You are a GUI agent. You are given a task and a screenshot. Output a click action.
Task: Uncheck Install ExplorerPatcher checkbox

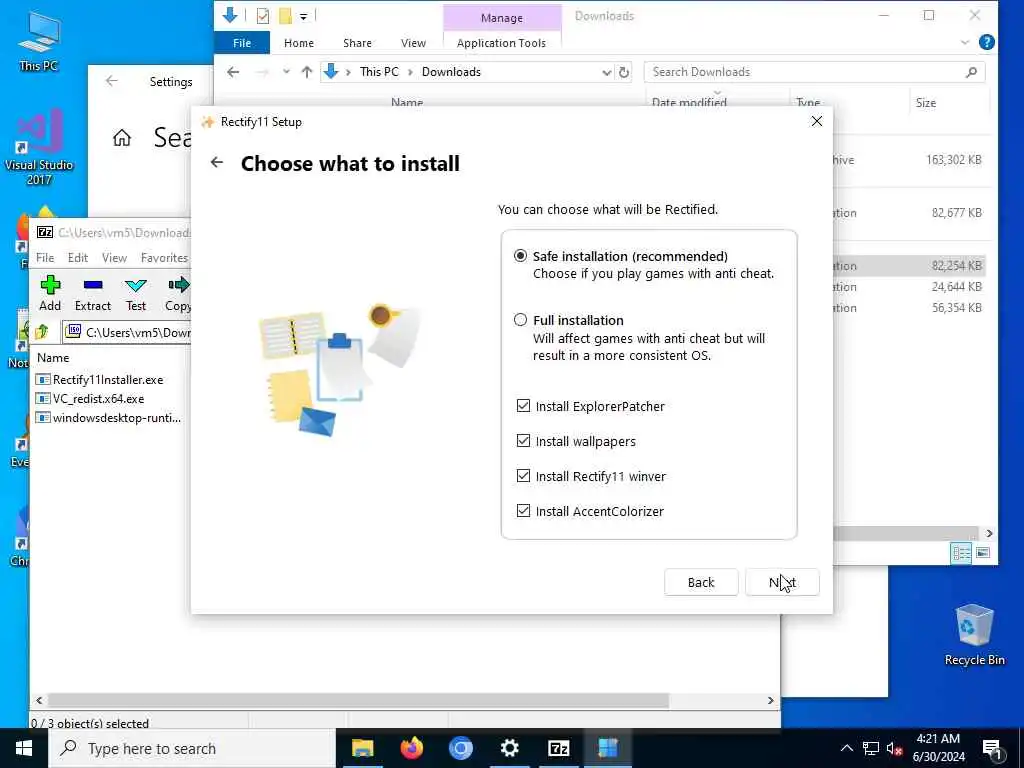[x=523, y=406]
